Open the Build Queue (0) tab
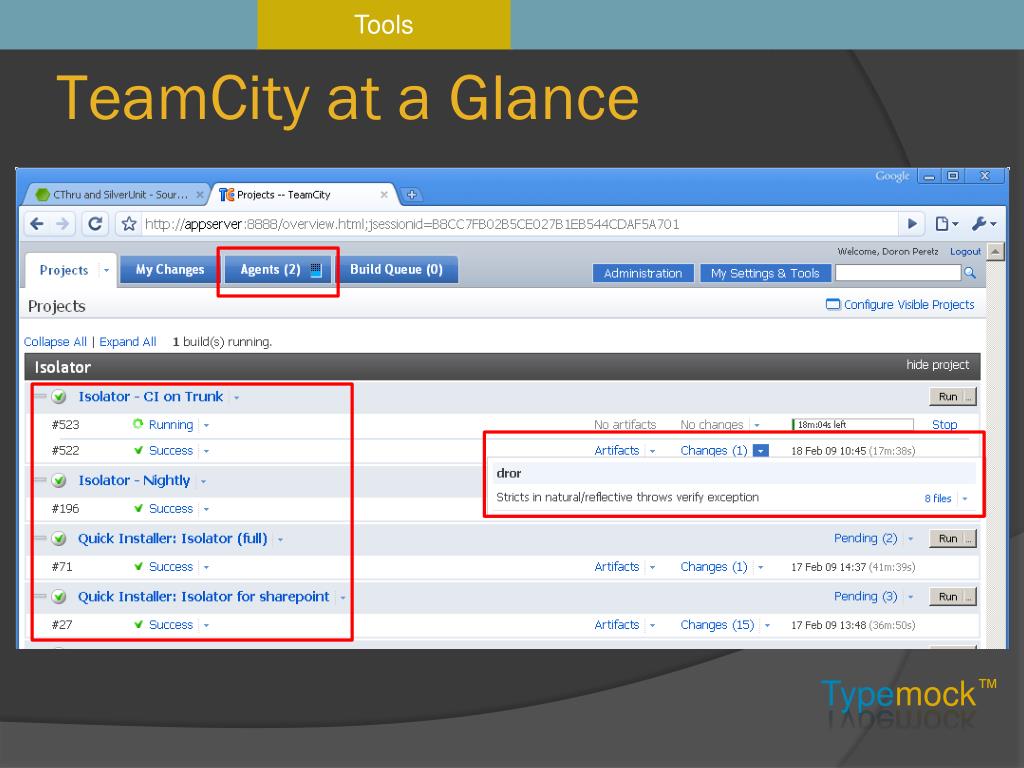Screen dimensions: 1024x768 point(396,270)
